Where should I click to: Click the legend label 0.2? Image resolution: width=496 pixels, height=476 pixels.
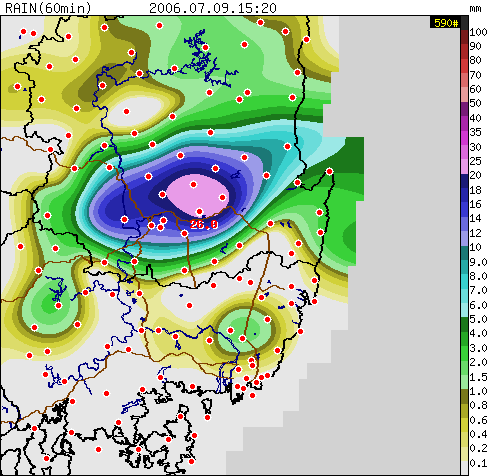coord(478,448)
